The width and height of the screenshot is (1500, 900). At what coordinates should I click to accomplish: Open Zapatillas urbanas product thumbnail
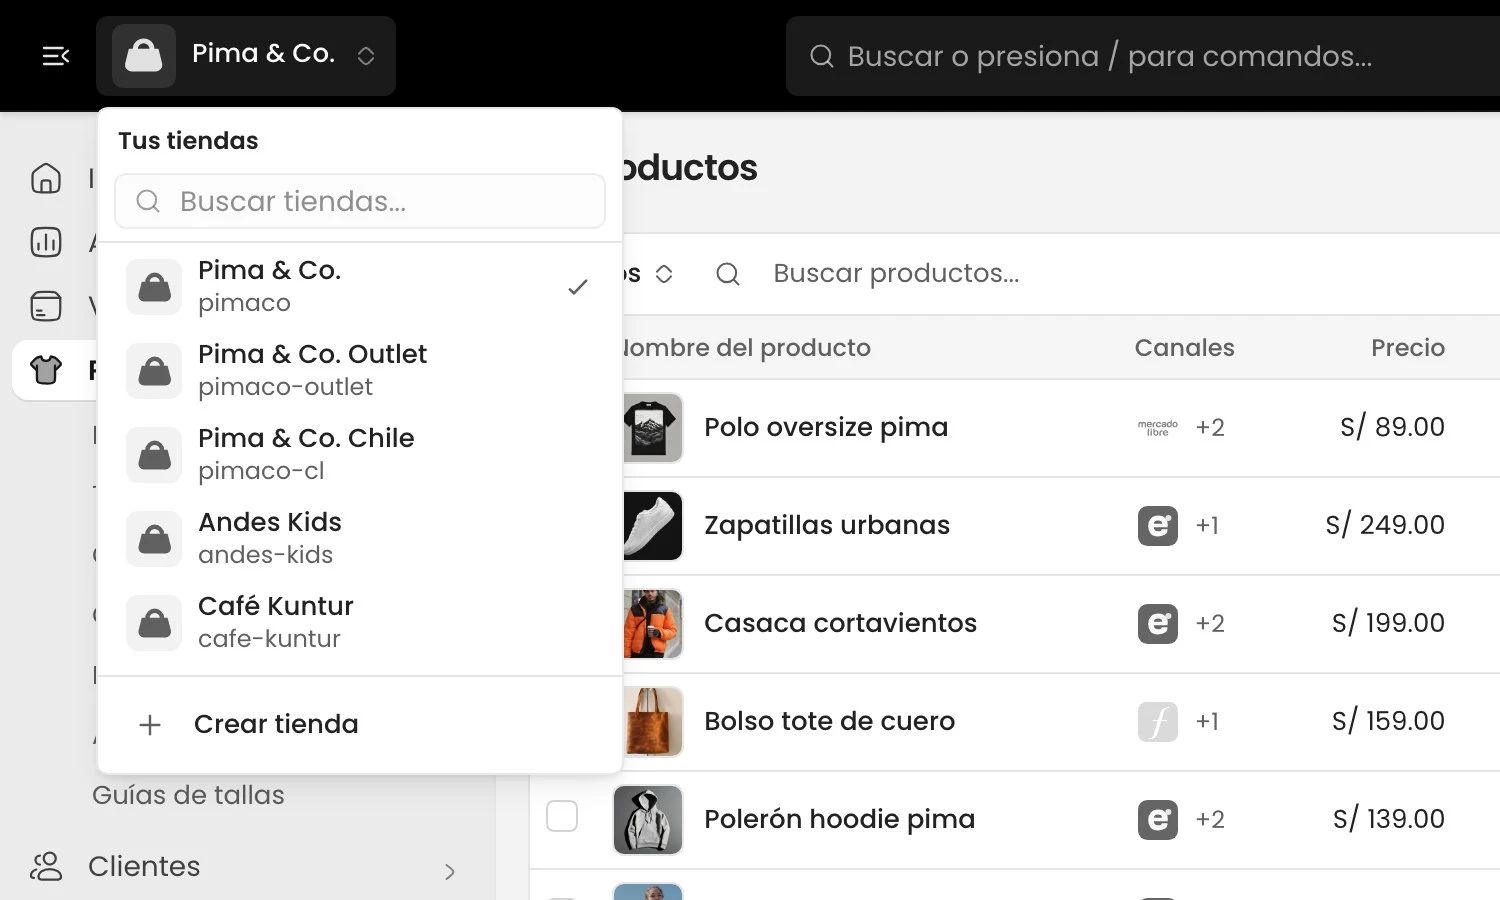point(652,526)
